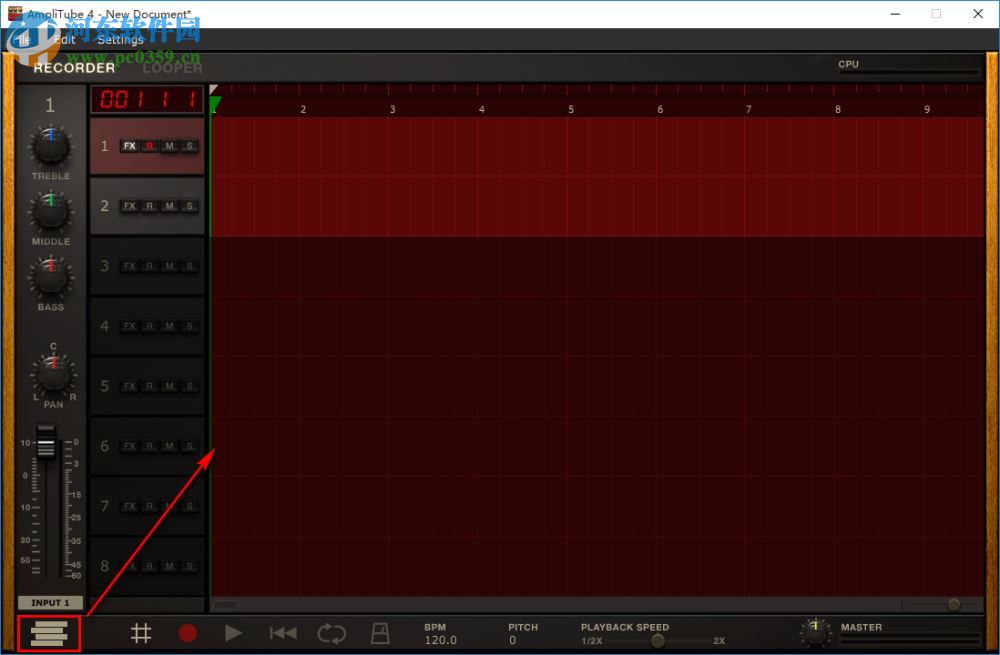Click the INPUT 1 label
This screenshot has height=655, width=1000.
click(49, 603)
